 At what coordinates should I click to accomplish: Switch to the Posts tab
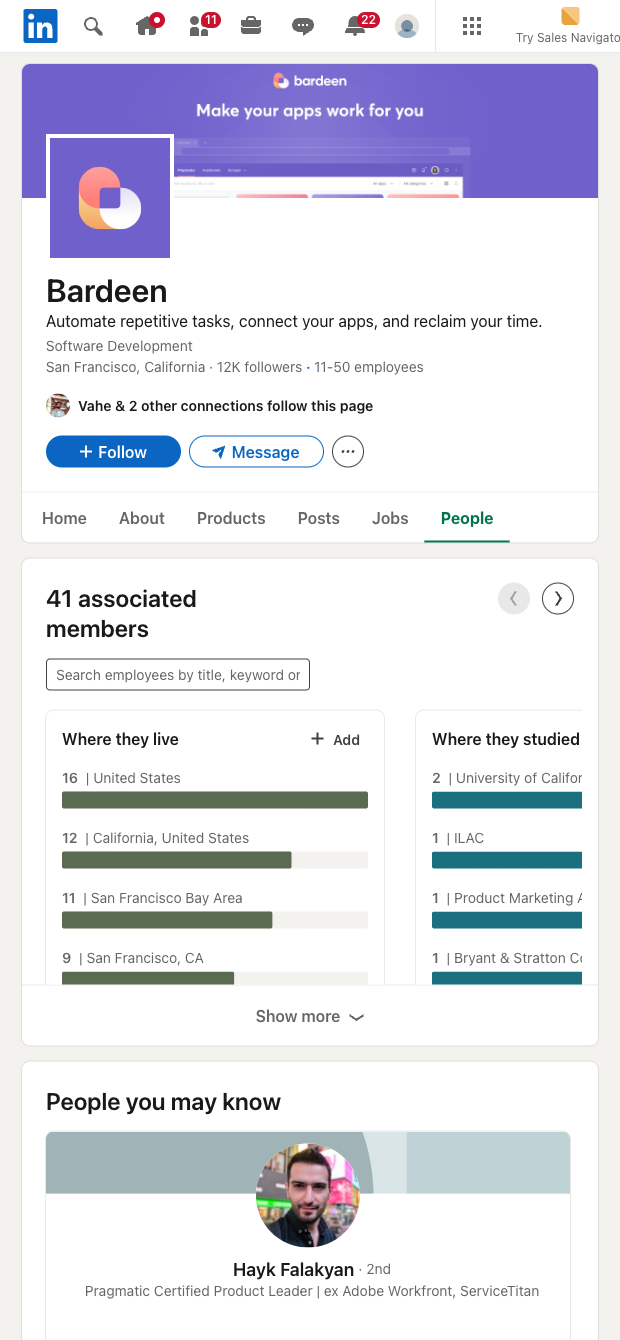click(x=319, y=518)
